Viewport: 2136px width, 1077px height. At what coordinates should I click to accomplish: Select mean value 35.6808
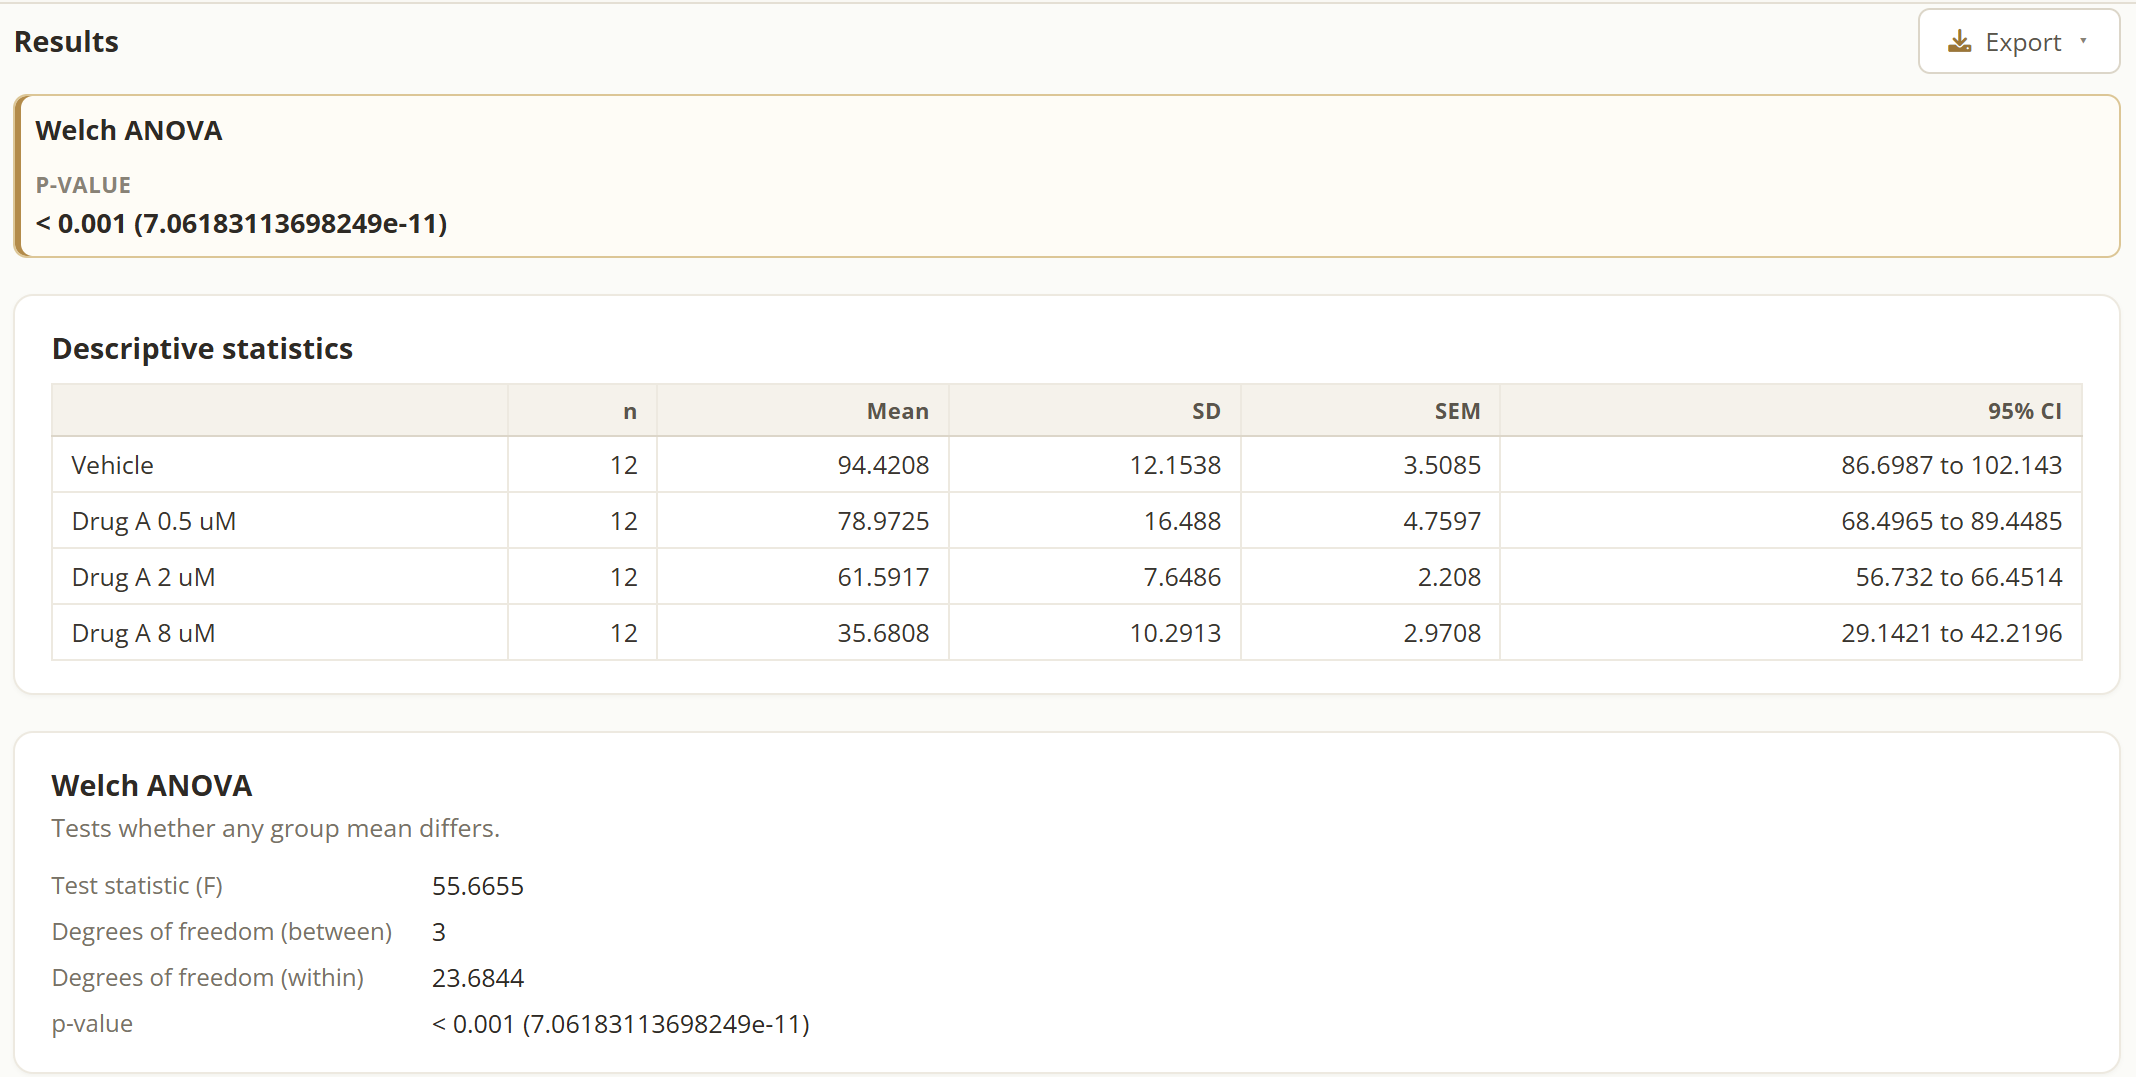tap(884, 633)
